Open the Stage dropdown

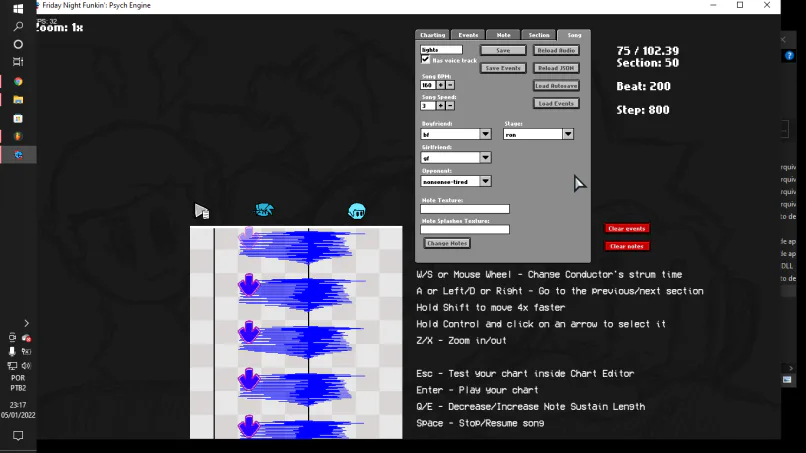(x=567, y=134)
